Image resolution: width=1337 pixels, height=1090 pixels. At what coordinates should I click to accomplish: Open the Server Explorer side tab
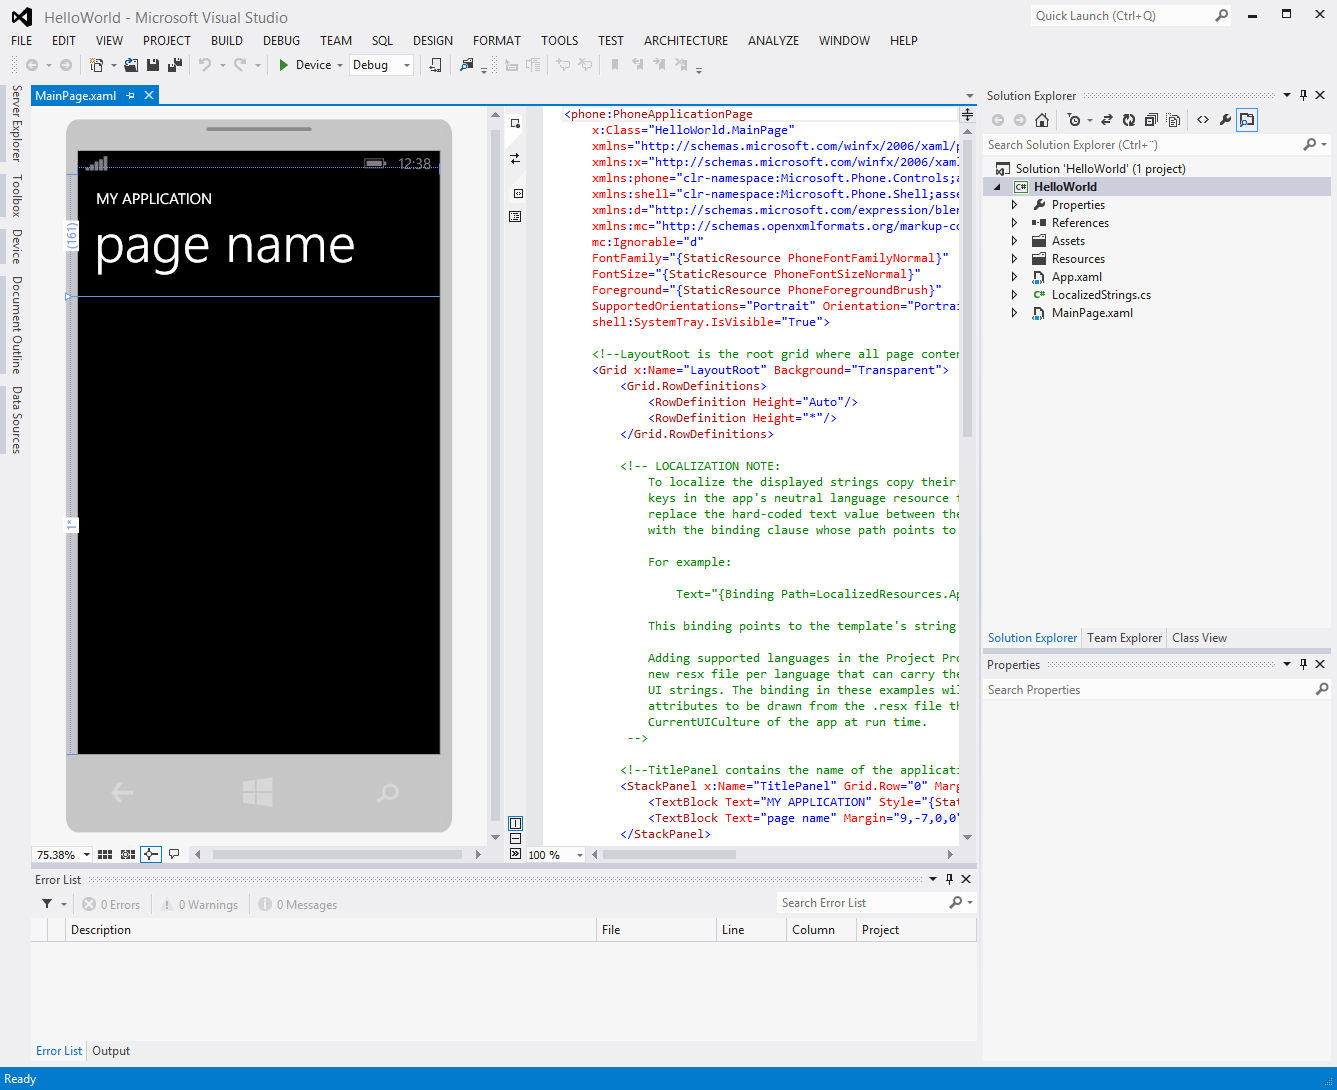(16, 123)
